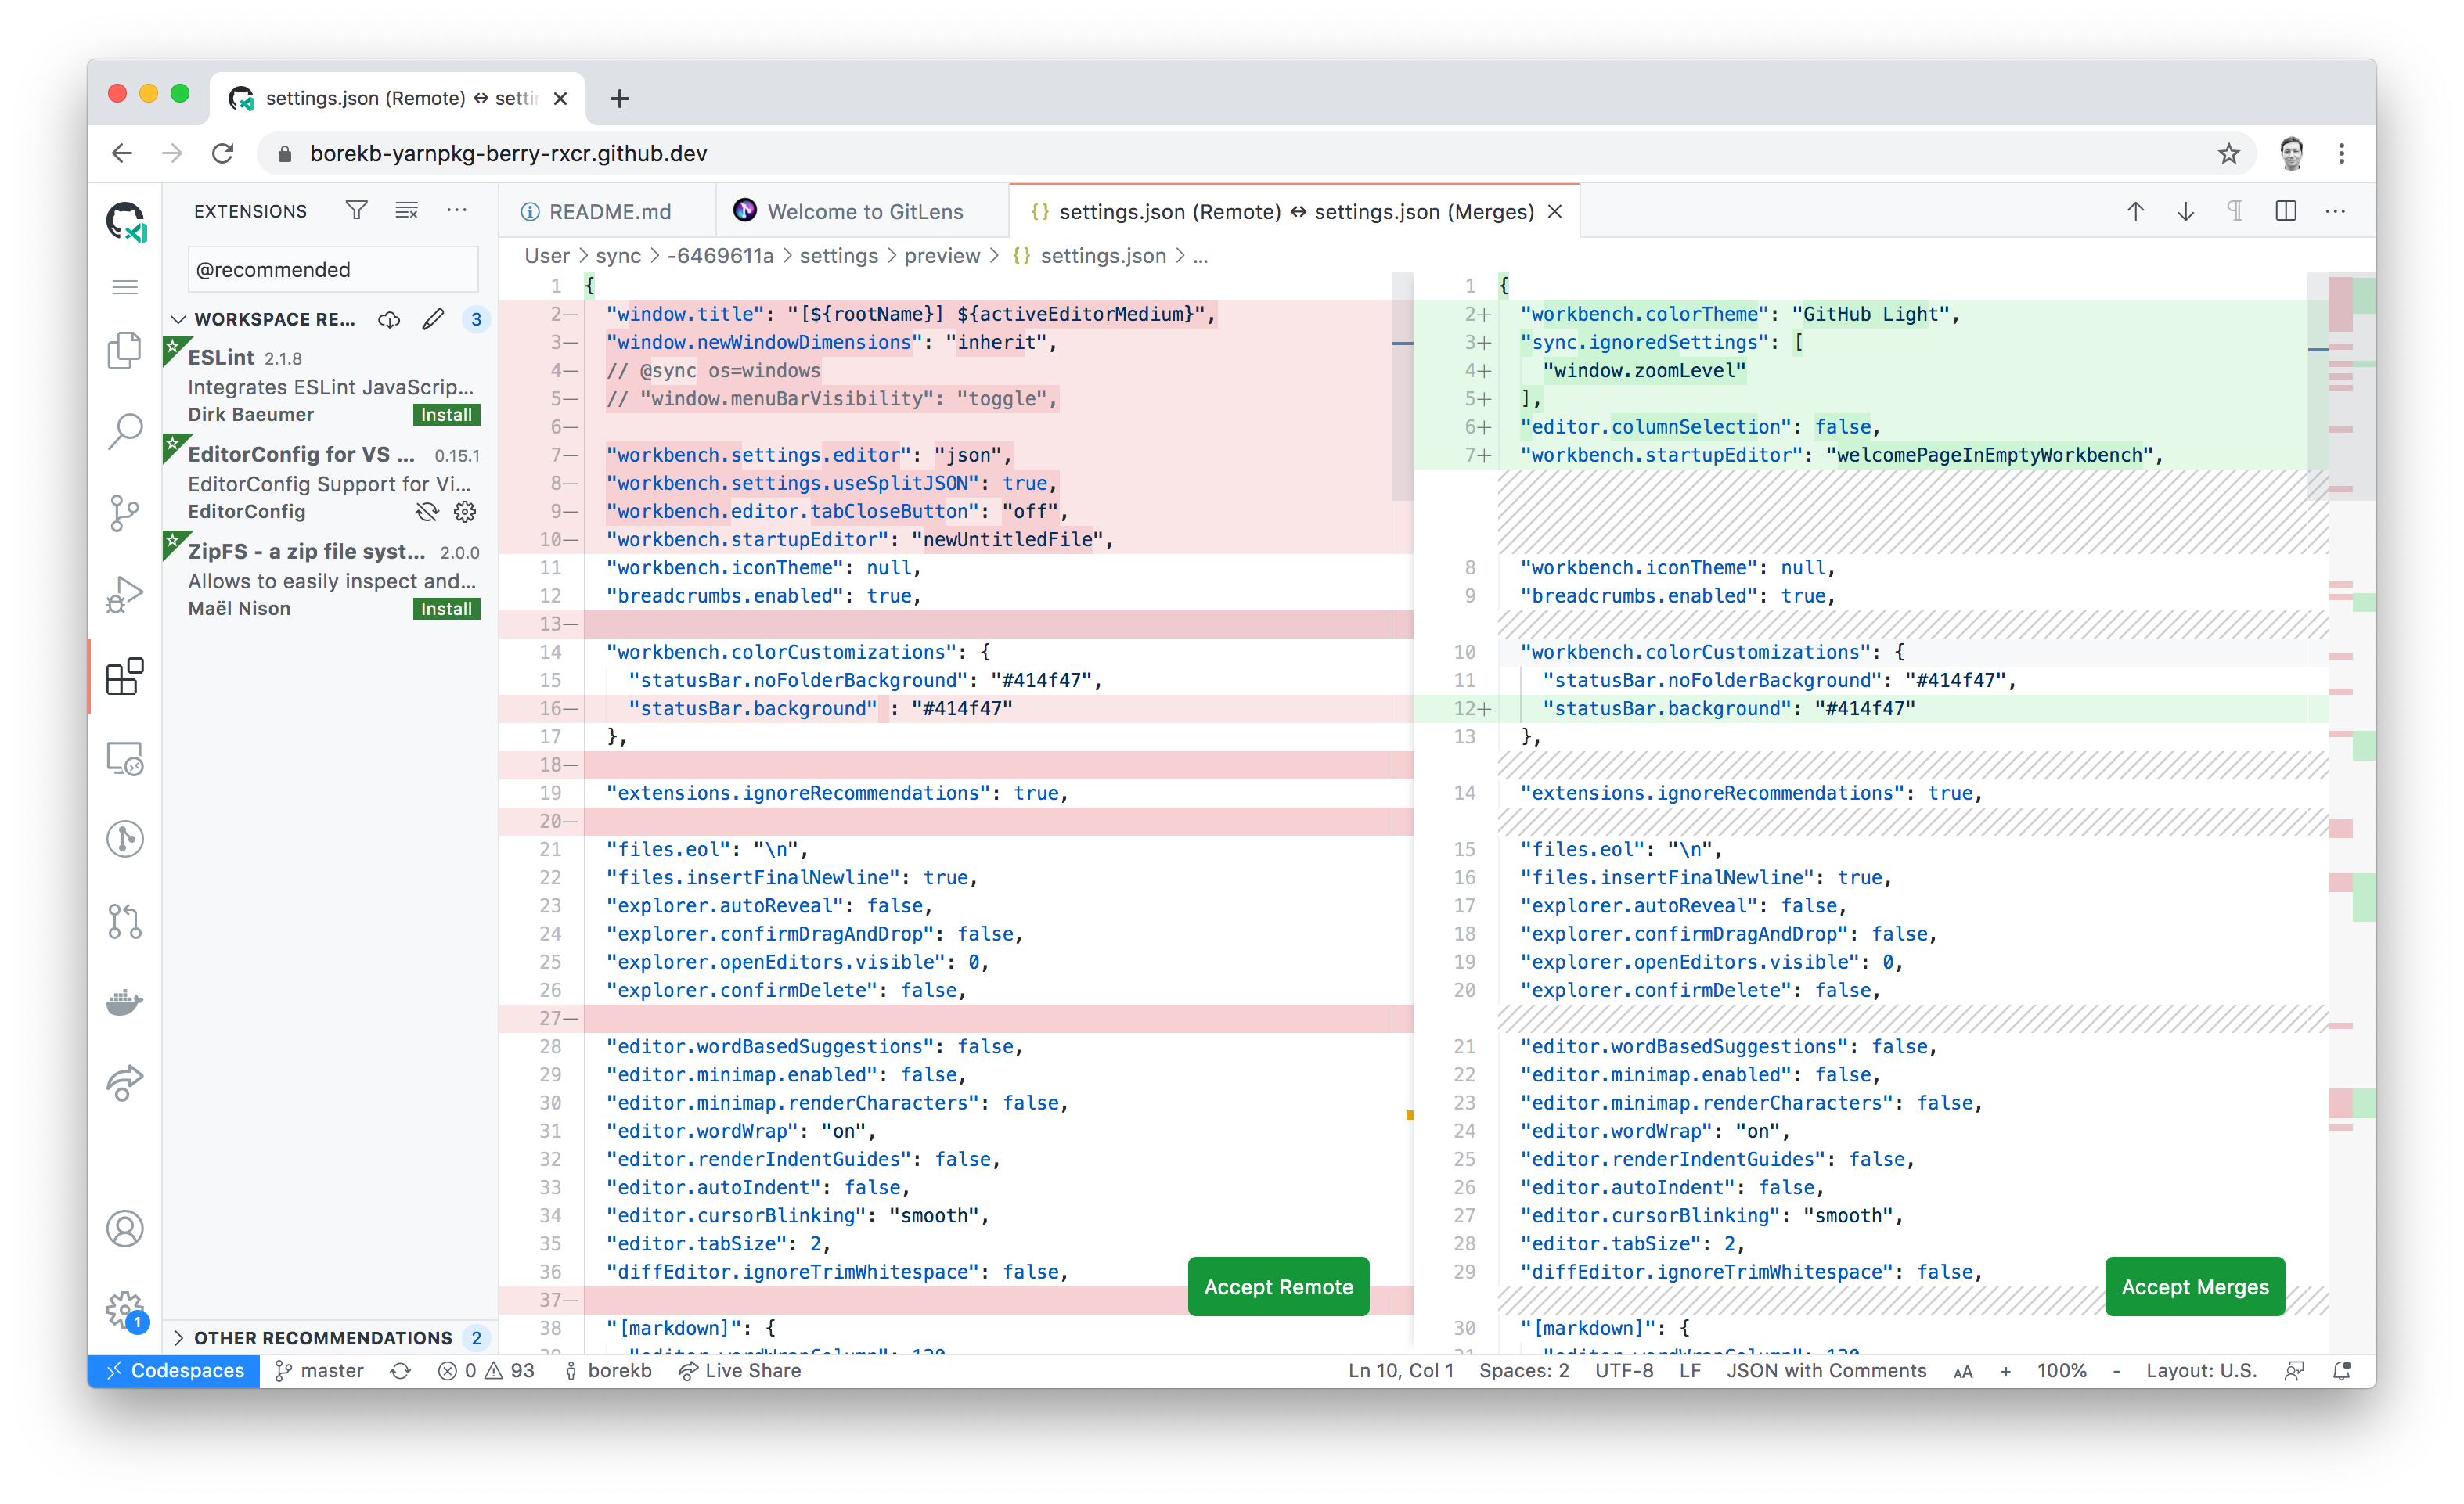Click the preview breadcrumb item
This screenshot has height=1504, width=2464.
[x=942, y=256]
